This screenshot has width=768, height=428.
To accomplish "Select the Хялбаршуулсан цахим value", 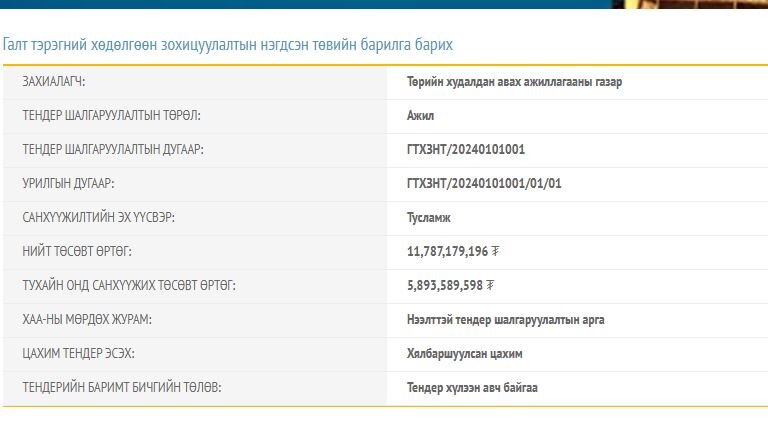I will pyautogui.click(x=464, y=354).
